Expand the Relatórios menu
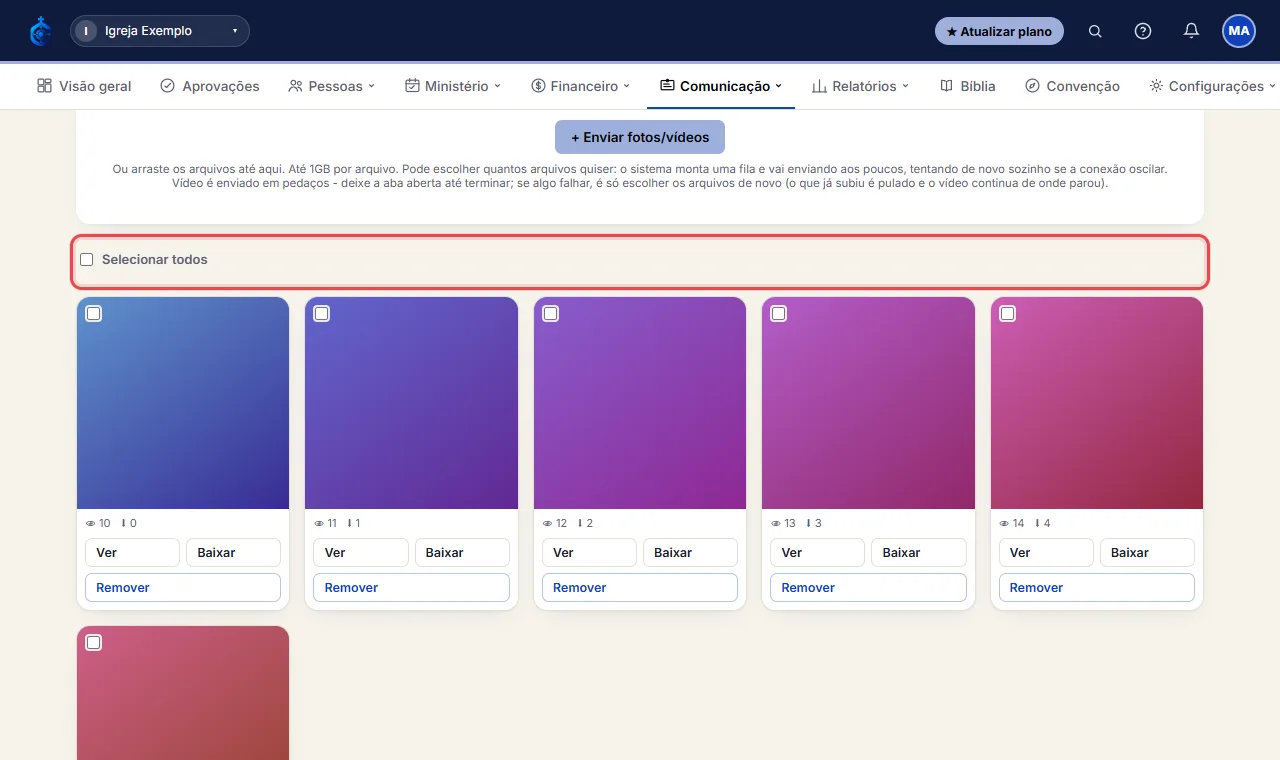 (x=860, y=86)
